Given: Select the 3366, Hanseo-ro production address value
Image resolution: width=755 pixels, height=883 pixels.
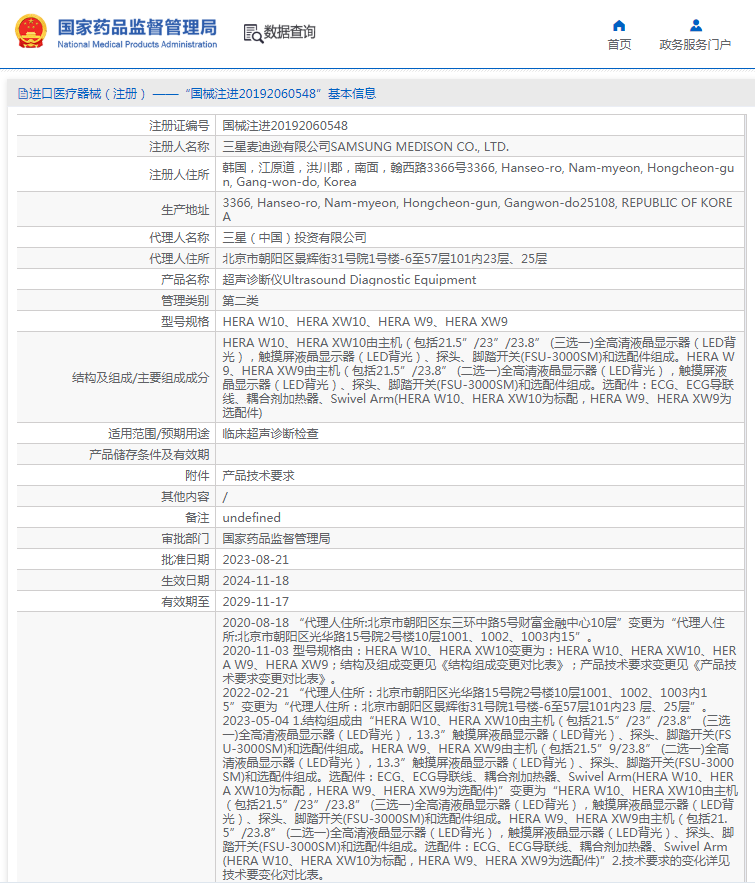Looking at the screenshot, I should [x=477, y=209].
